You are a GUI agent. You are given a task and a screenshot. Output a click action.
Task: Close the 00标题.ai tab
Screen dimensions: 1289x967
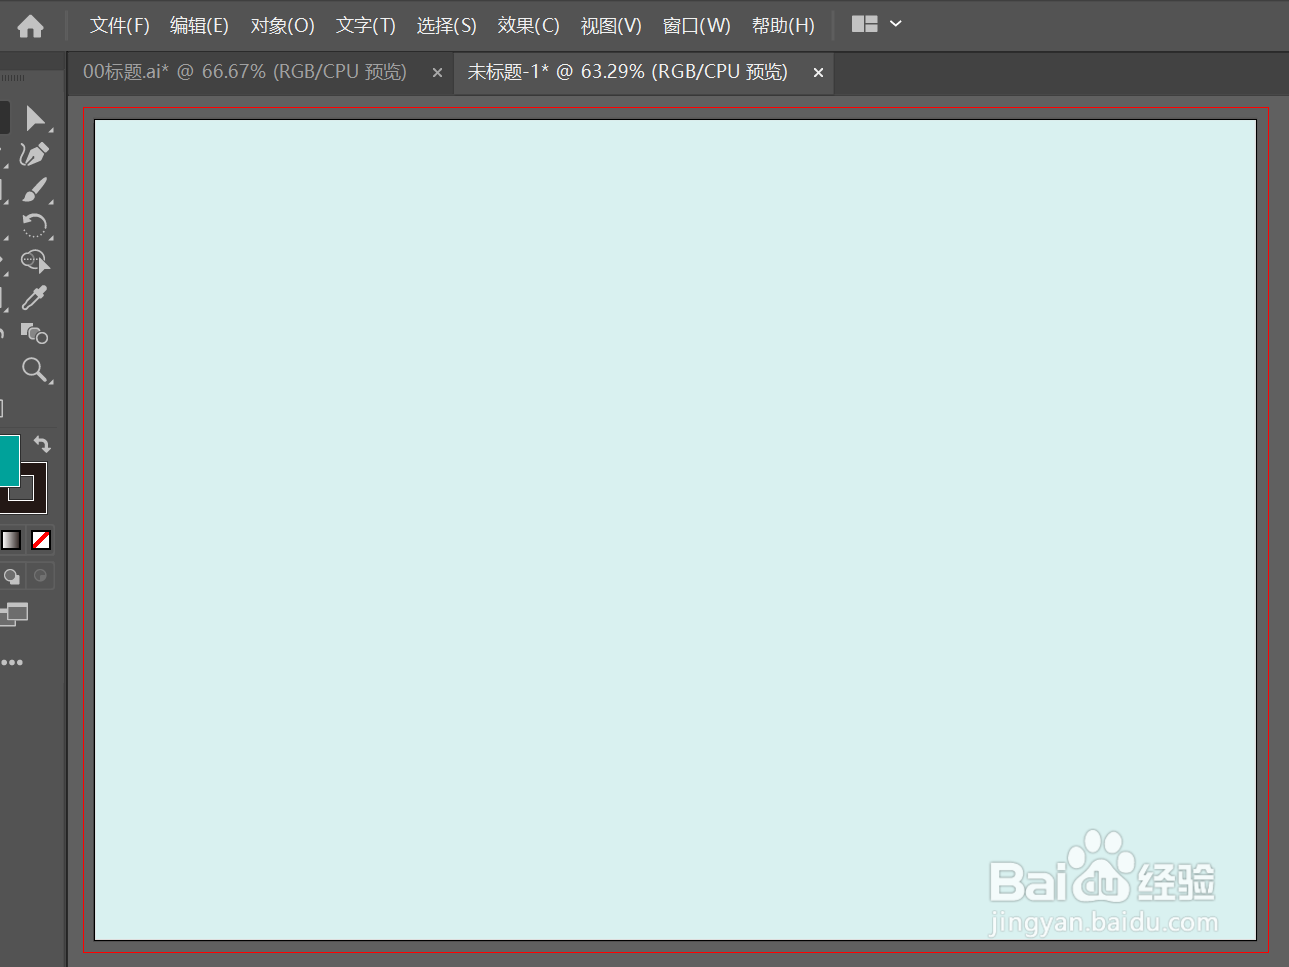pyautogui.click(x=437, y=73)
